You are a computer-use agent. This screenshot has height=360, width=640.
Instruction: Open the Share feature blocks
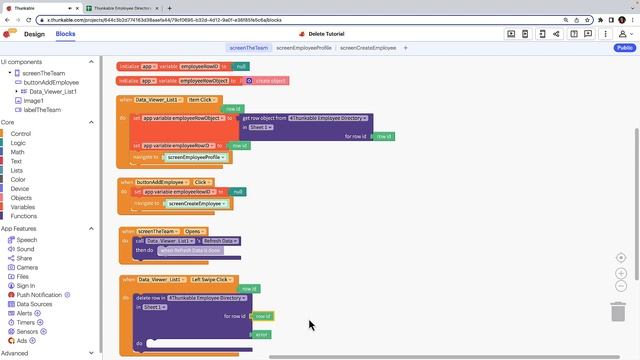24,258
